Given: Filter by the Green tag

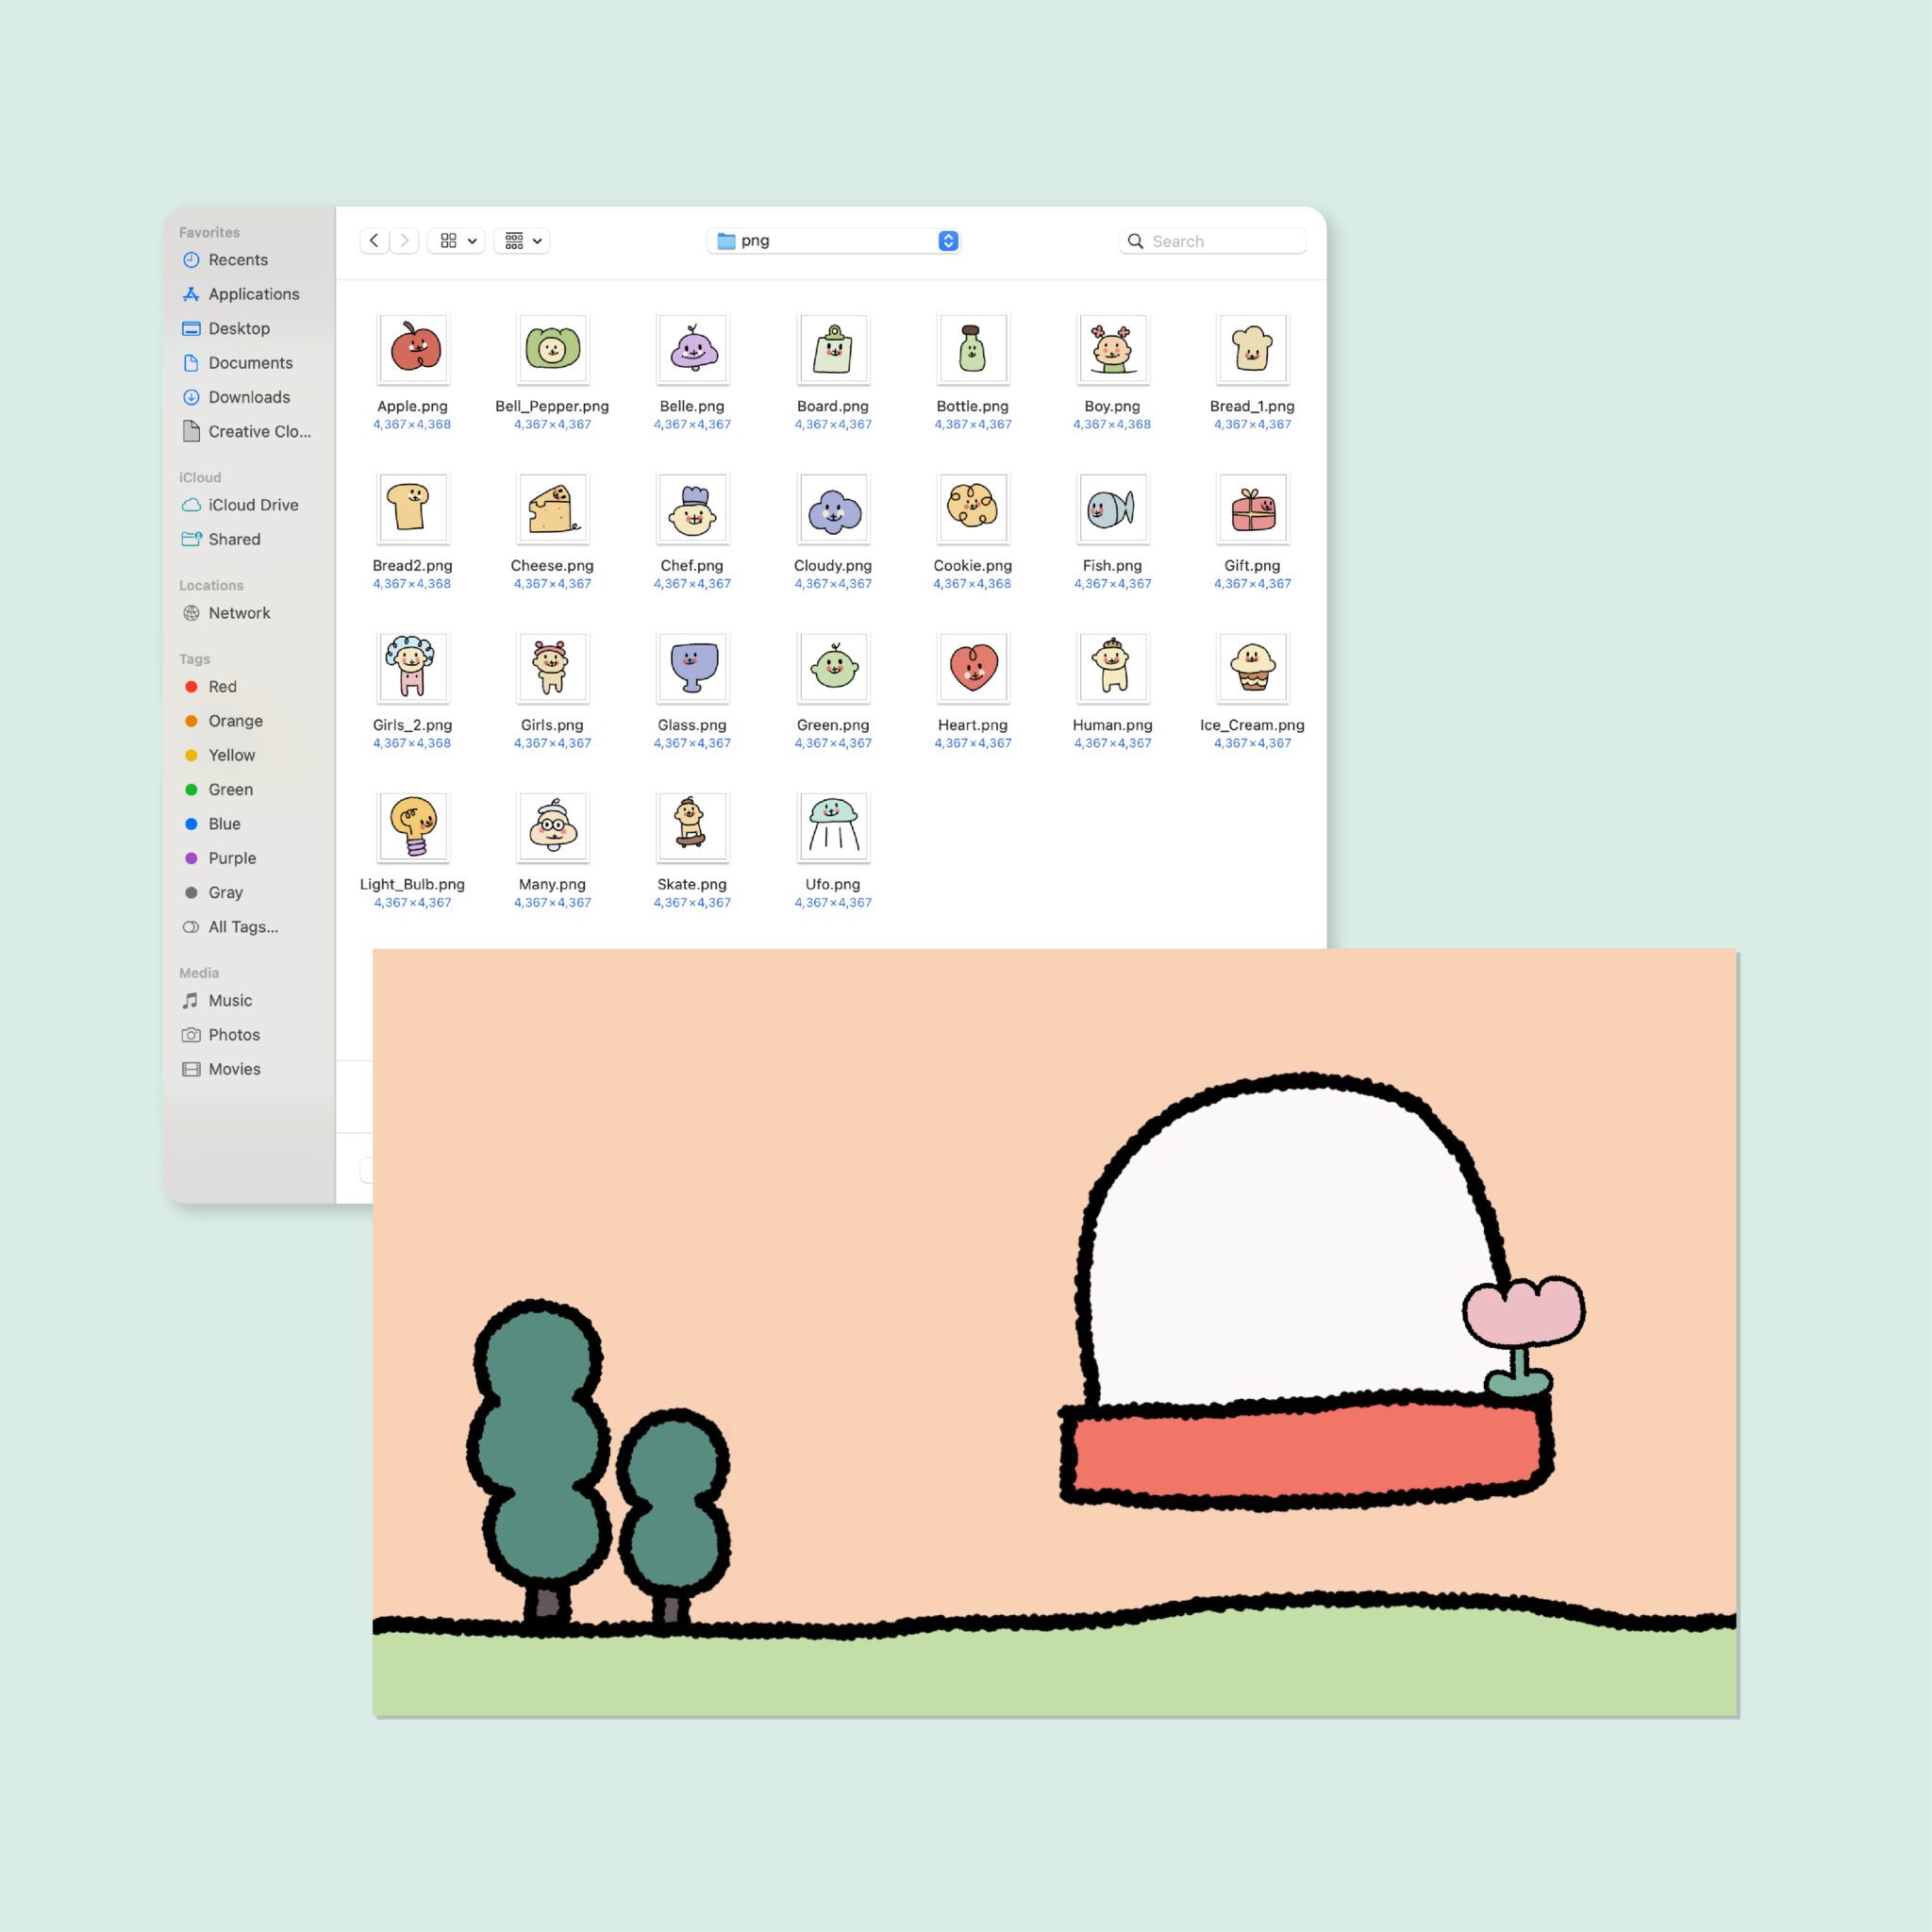Looking at the screenshot, I should (x=218, y=790).
